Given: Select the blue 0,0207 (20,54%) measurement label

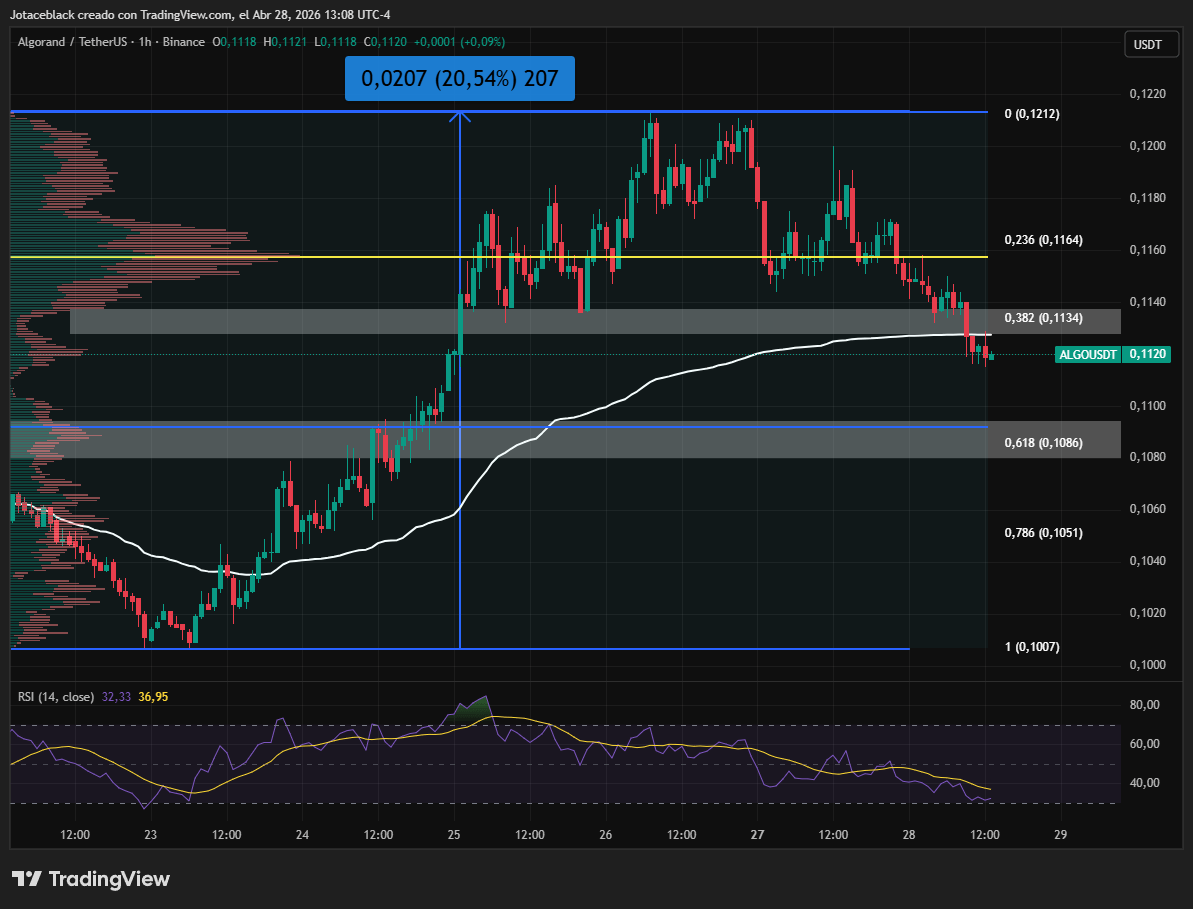Looking at the screenshot, I should [x=460, y=78].
